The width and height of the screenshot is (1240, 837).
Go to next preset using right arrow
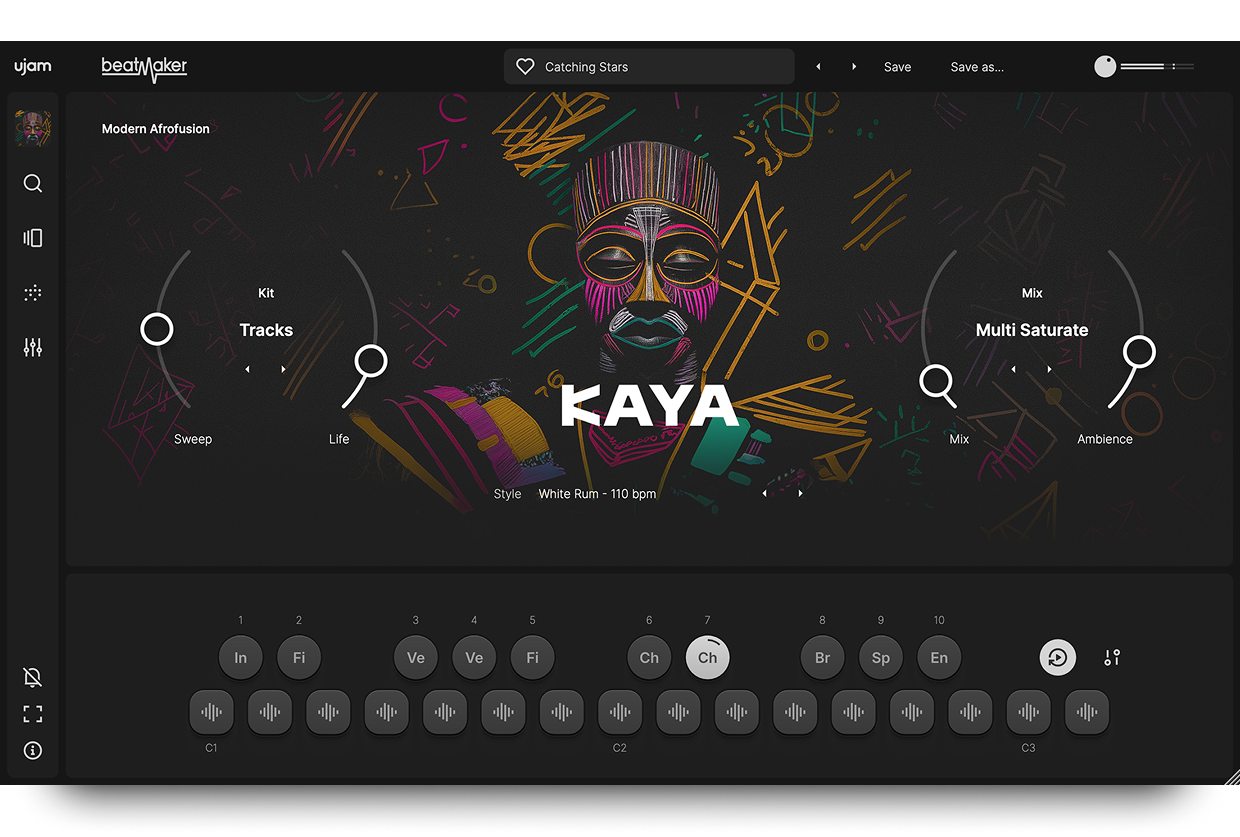(x=853, y=67)
